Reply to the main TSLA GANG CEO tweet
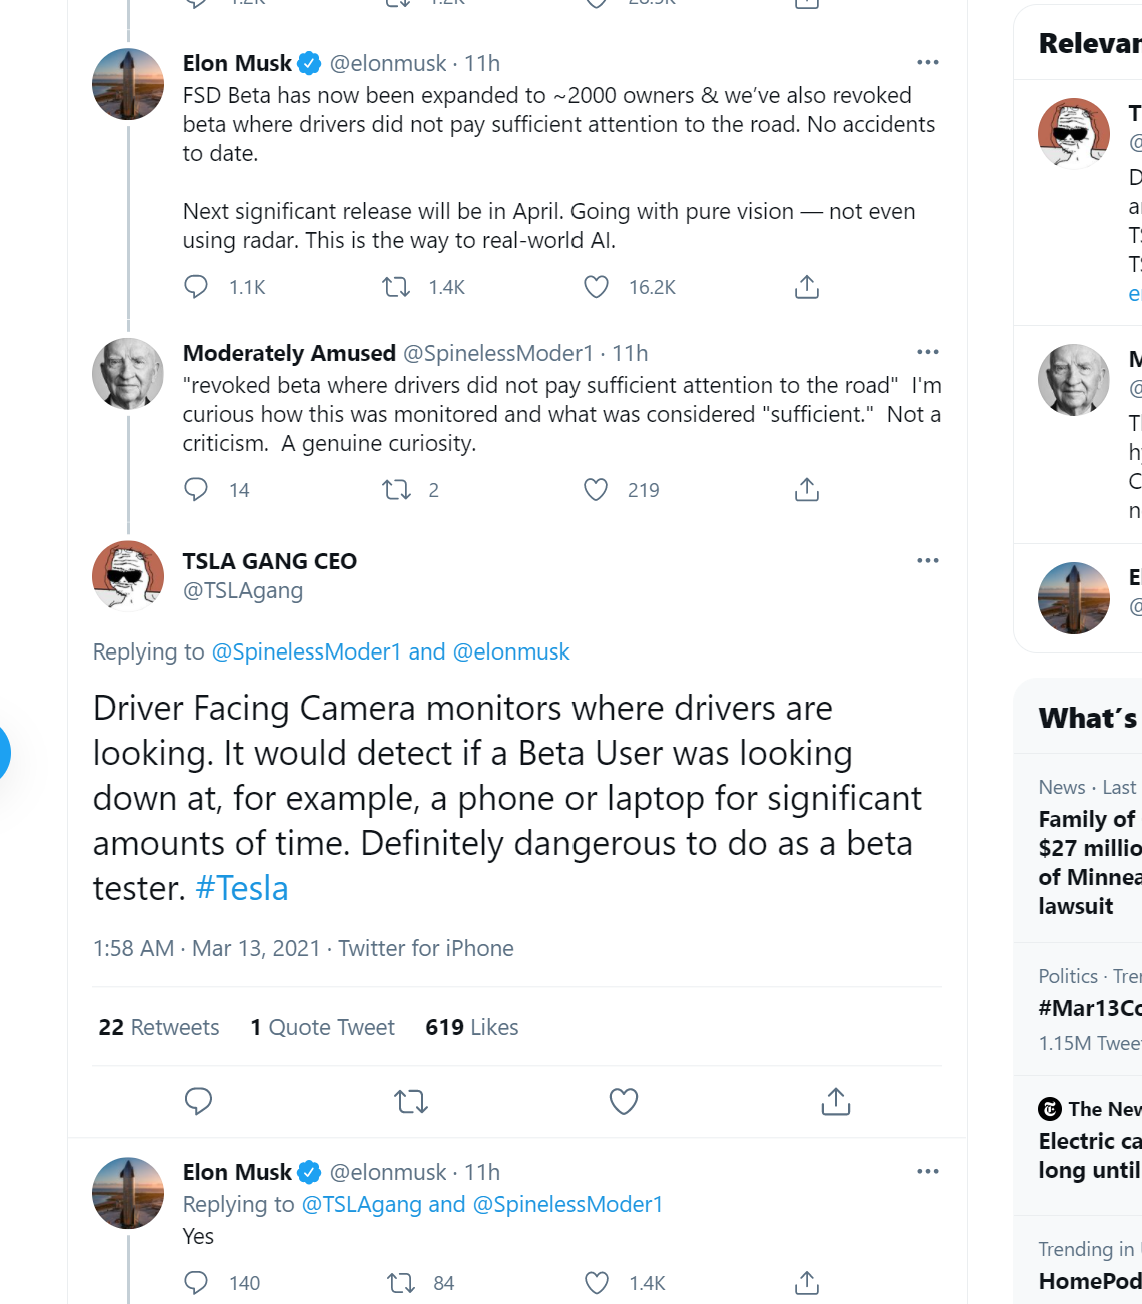The height and width of the screenshot is (1304, 1142). [198, 1102]
